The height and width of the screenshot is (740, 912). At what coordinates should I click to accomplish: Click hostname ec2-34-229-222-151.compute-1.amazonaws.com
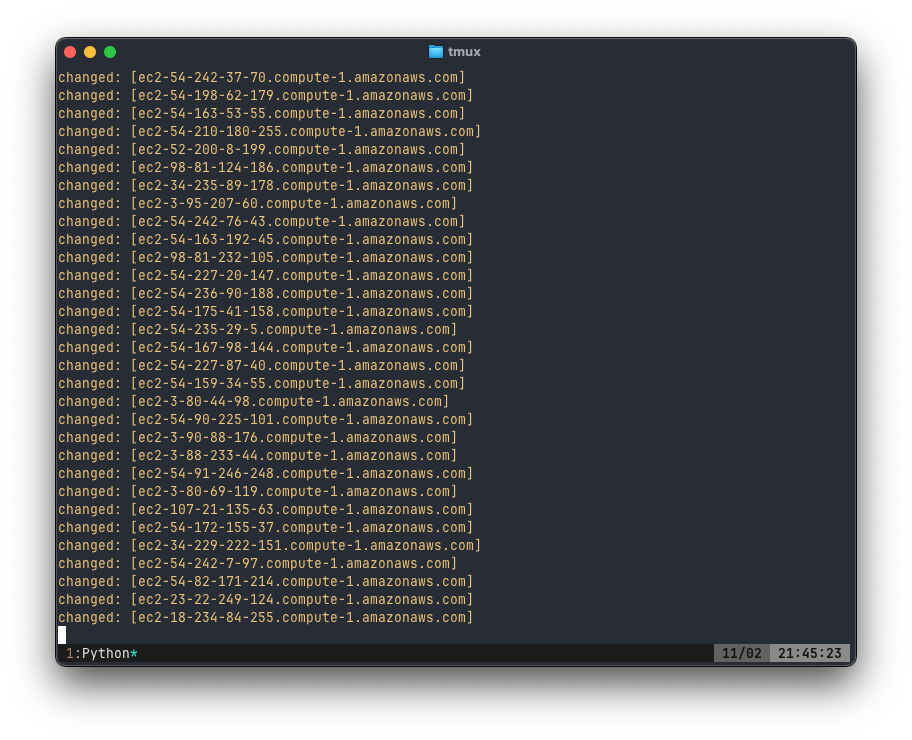[x=305, y=546]
